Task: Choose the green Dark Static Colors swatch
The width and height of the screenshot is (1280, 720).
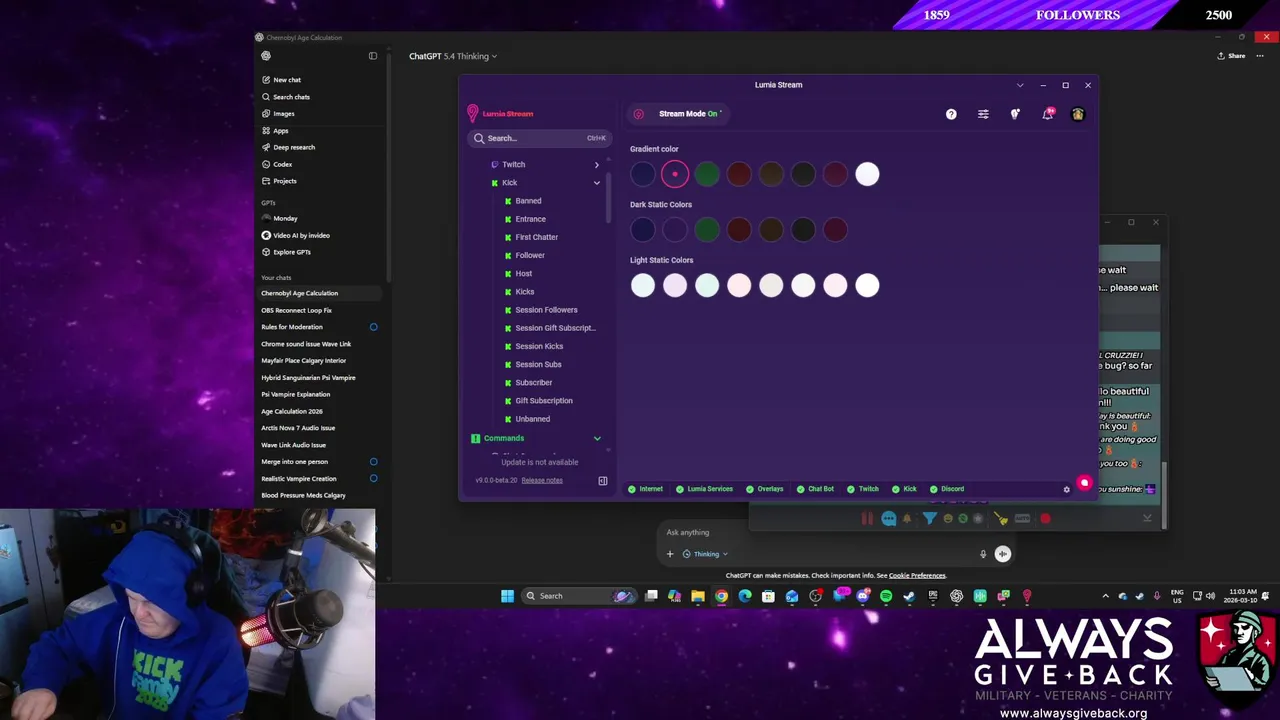Action: pos(707,230)
